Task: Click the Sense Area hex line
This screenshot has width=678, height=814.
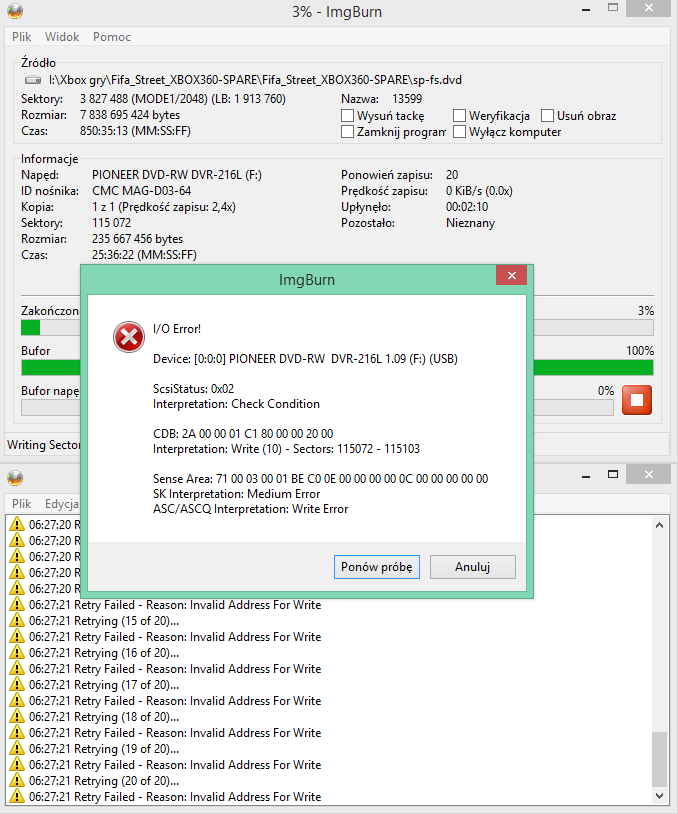Action: [x=320, y=479]
